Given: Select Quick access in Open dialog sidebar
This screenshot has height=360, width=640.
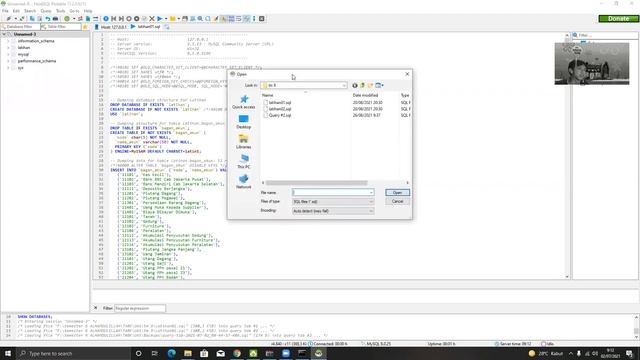Looking at the screenshot, I should (244, 102).
